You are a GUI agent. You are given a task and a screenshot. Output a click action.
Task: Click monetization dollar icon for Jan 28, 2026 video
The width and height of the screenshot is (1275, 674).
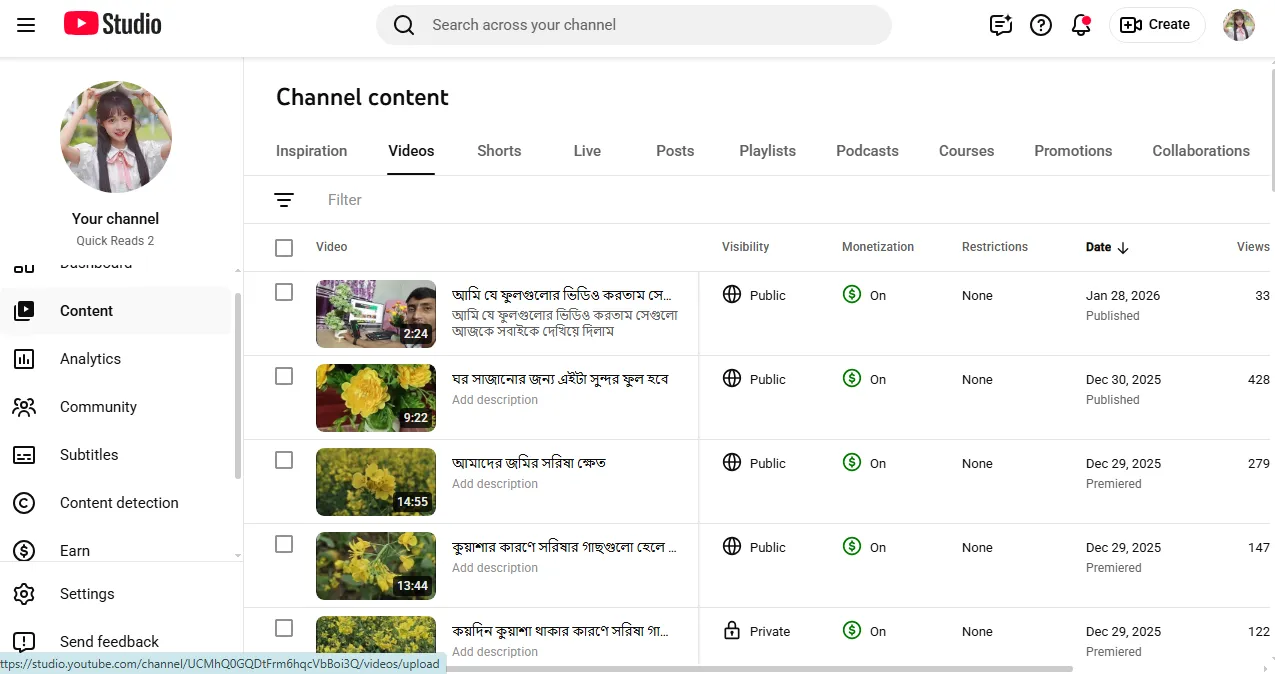(x=852, y=294)
